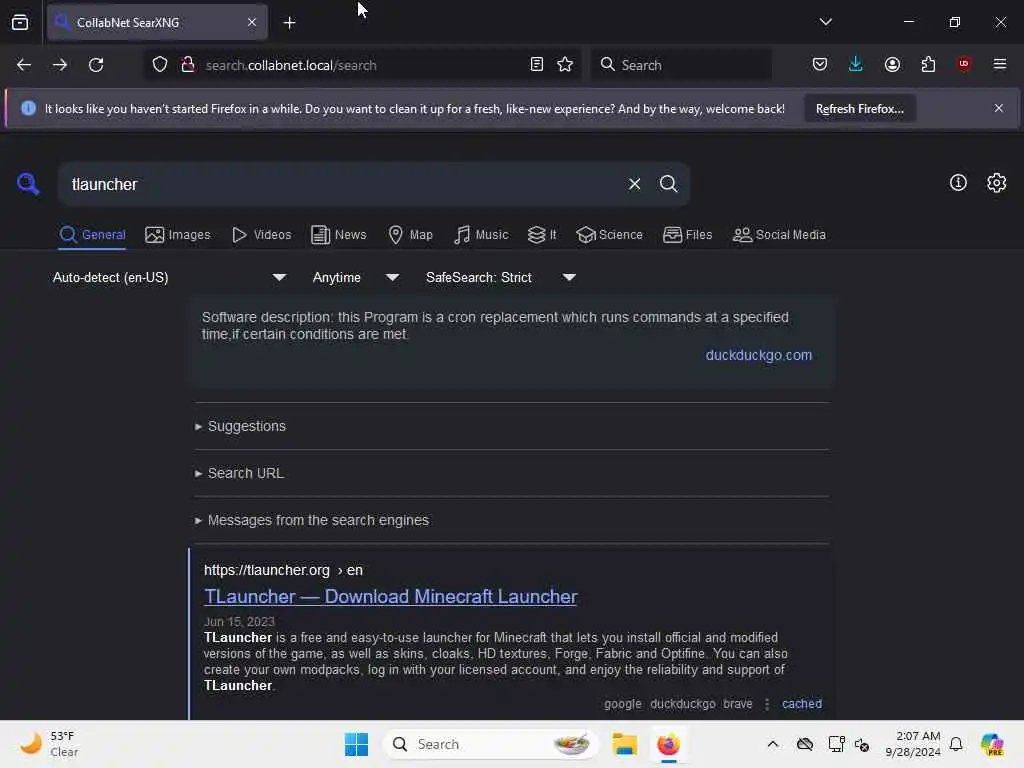This screenshot has width=1024, height=768.
Task: Toggle reader view icon
Action: tap(536, 64)
